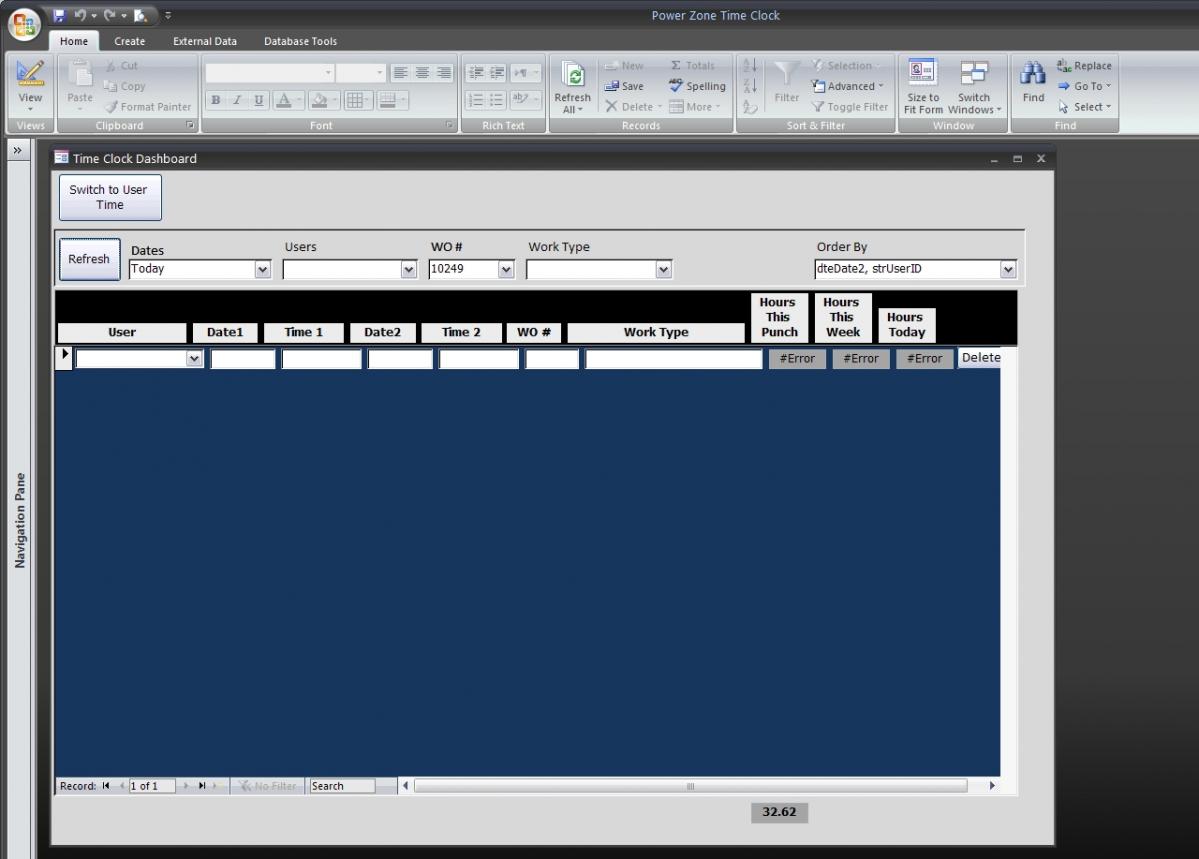Image resolution: width=1199 pixels, height=859 pixels.
Task: Click the Undo icon in Quick Access toolbar
Action: [x=80, y=15]
